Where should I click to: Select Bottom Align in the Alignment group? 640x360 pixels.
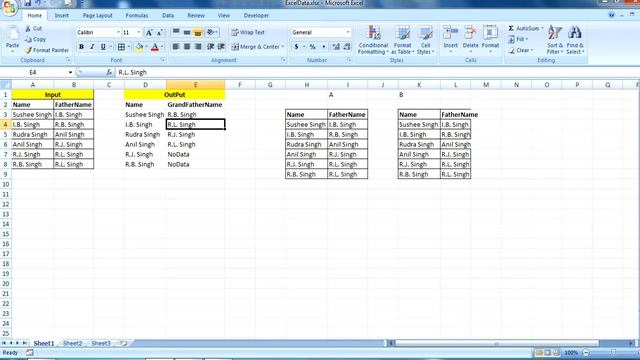click(x=198, y=32)
